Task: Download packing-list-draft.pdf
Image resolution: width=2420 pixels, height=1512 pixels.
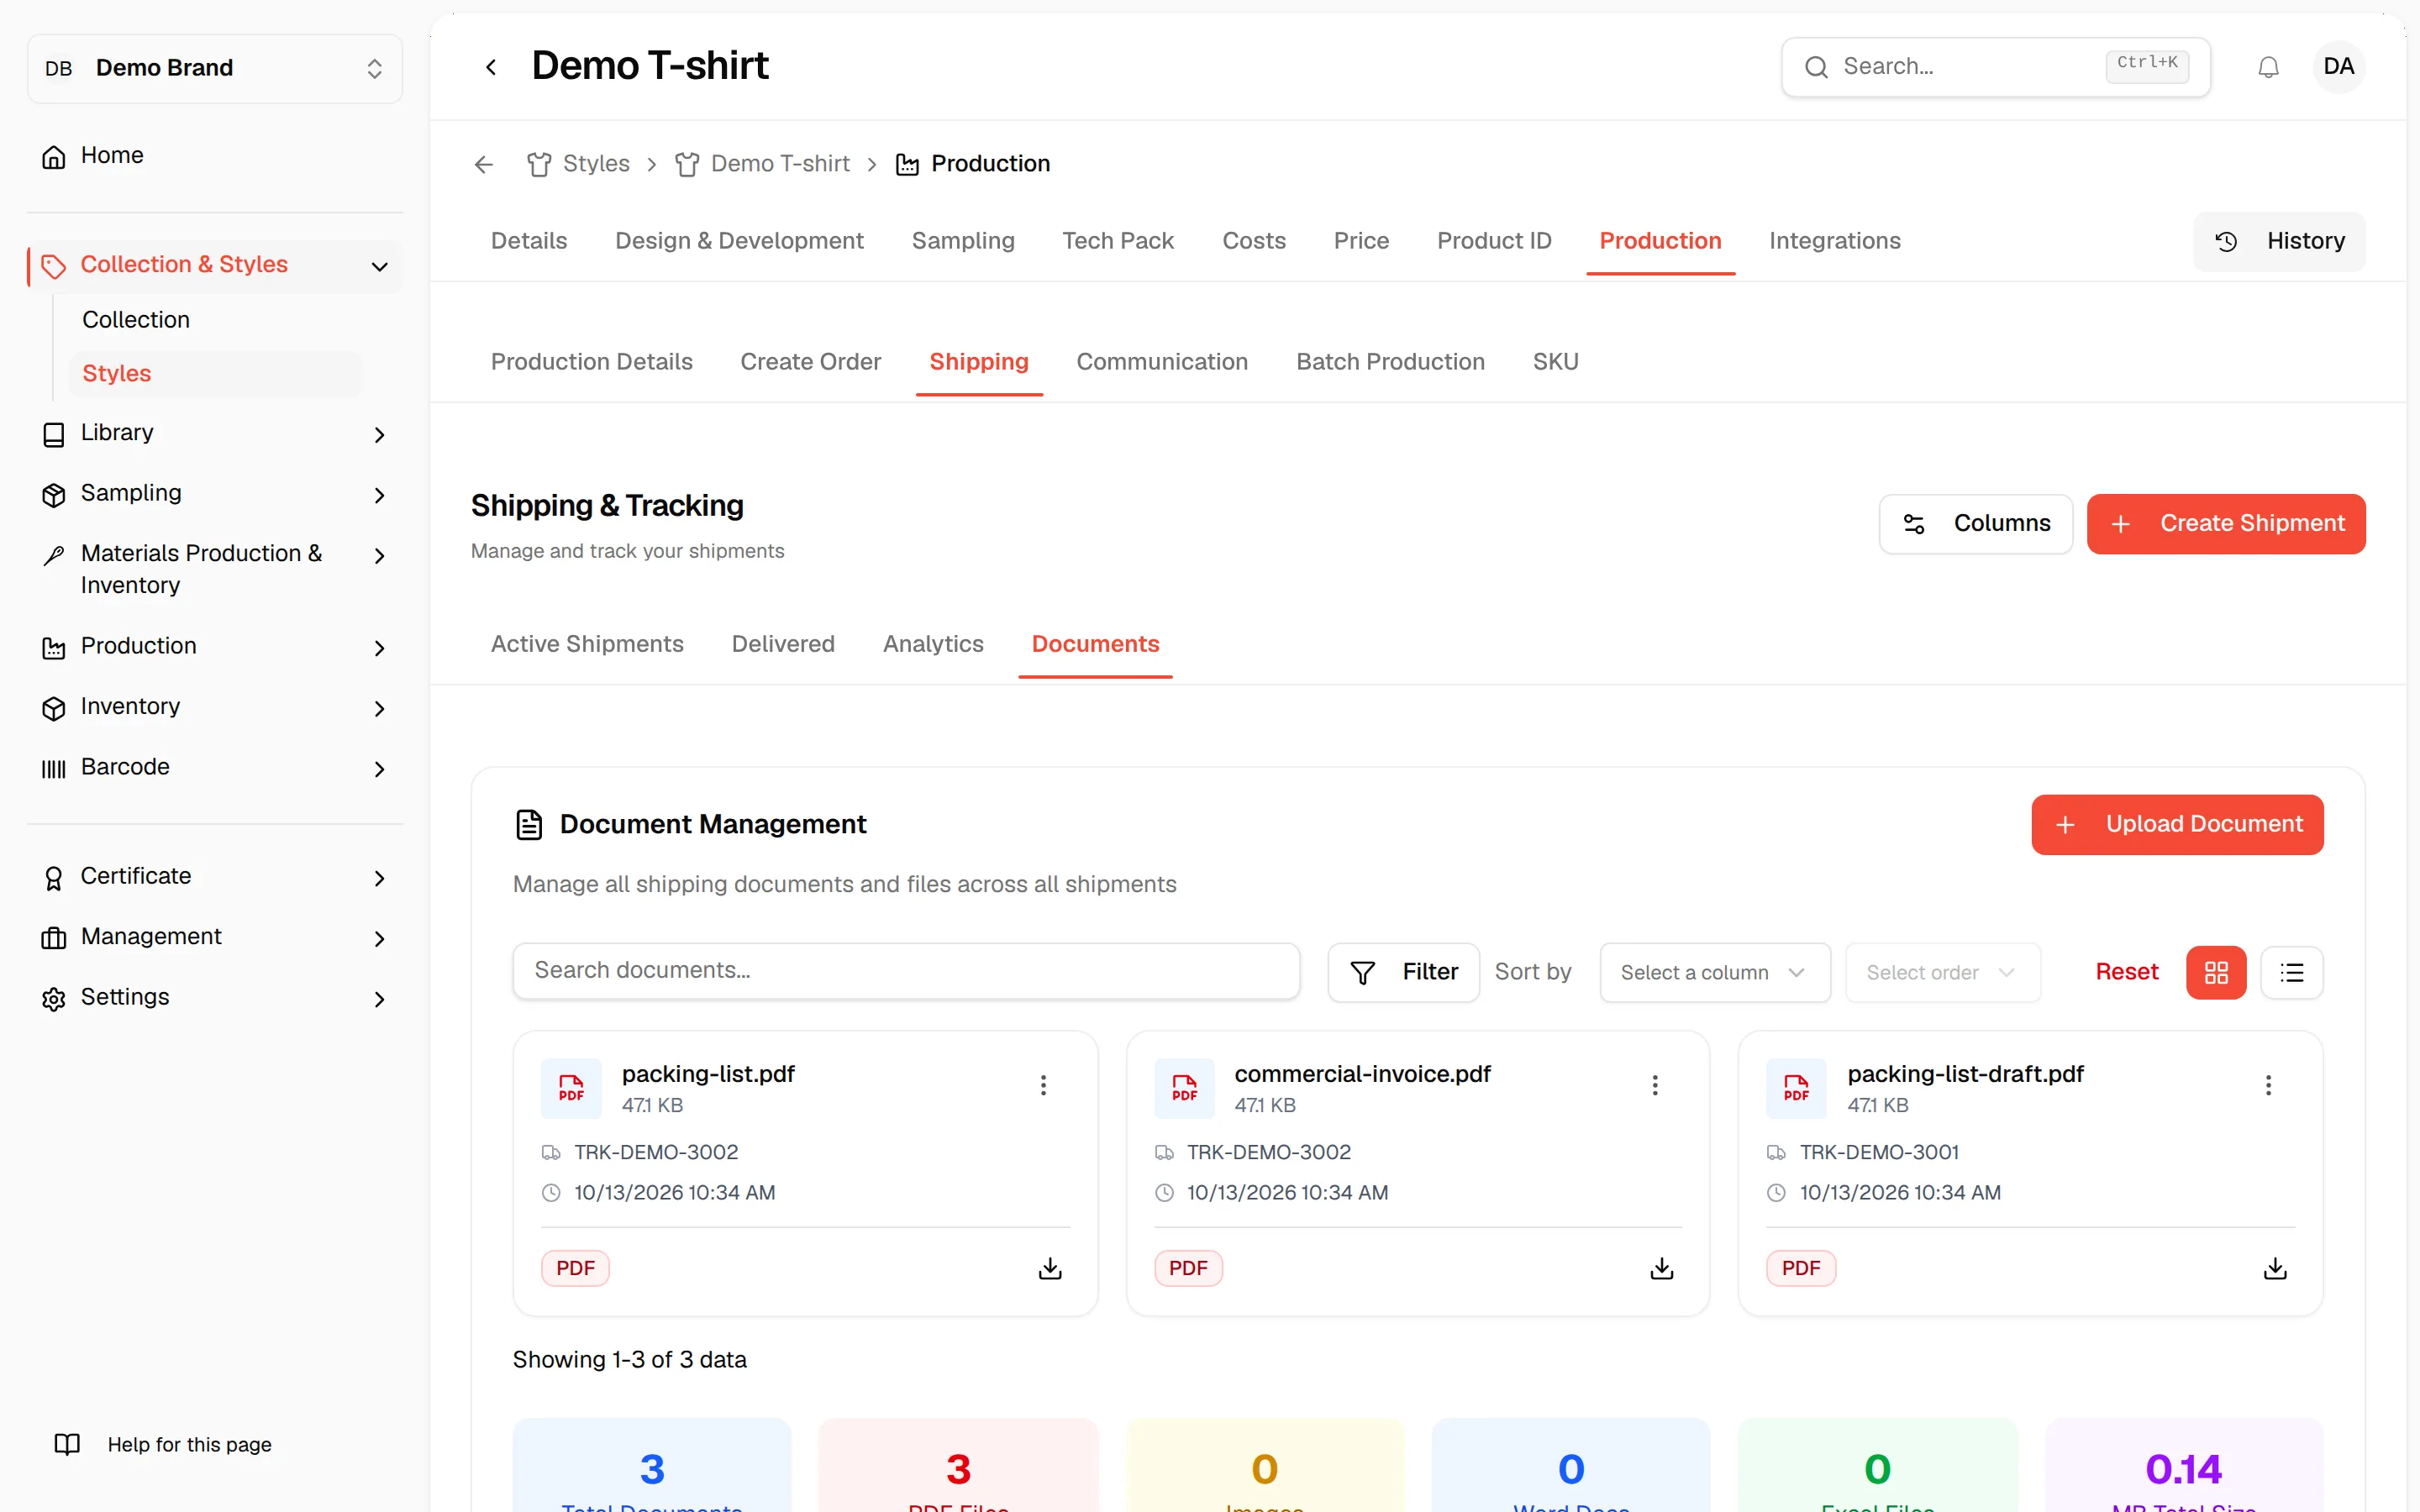Action: [2275, 1268]
